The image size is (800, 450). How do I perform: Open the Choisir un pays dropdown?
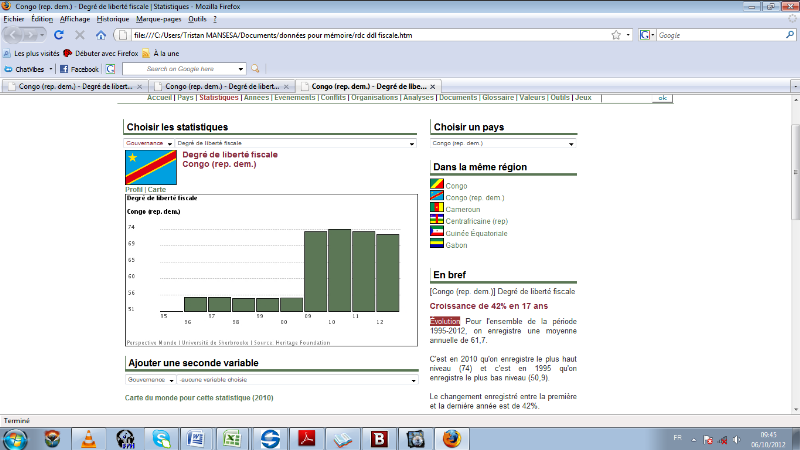point(504,144)
